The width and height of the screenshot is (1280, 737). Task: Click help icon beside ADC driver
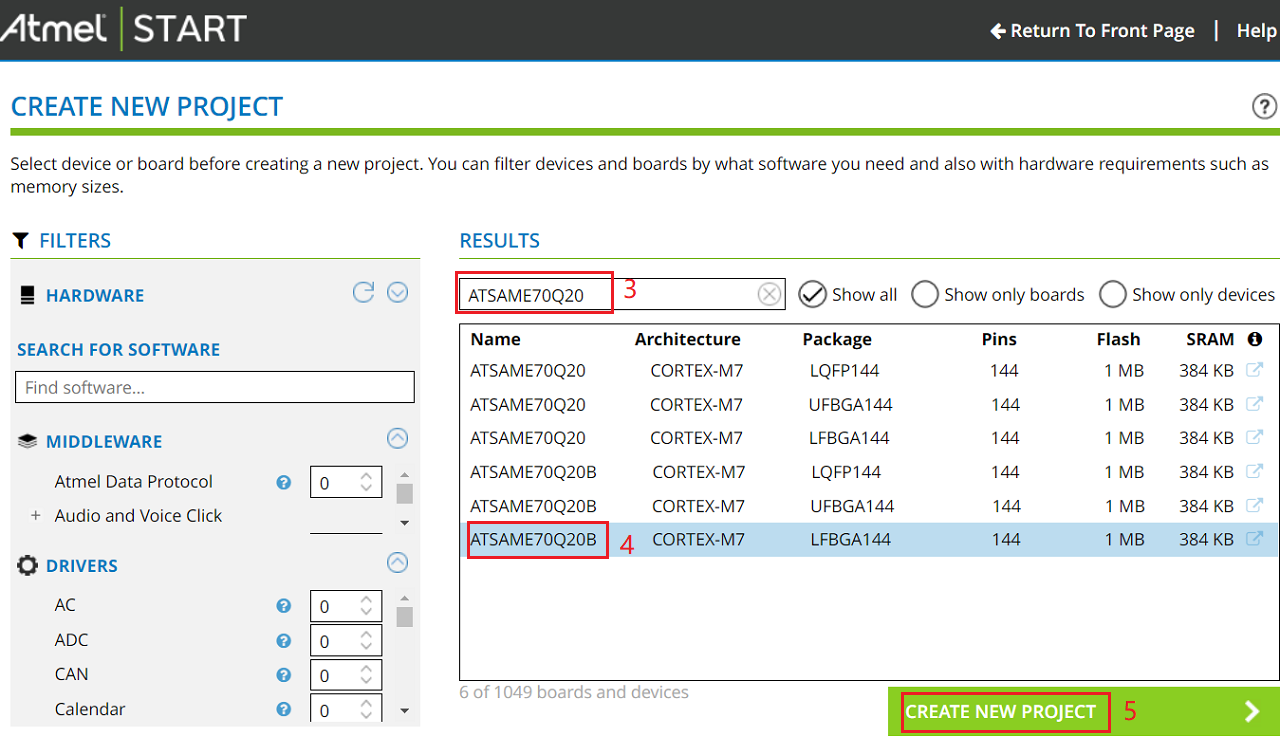pyautogui.click(x=284, y=641)
